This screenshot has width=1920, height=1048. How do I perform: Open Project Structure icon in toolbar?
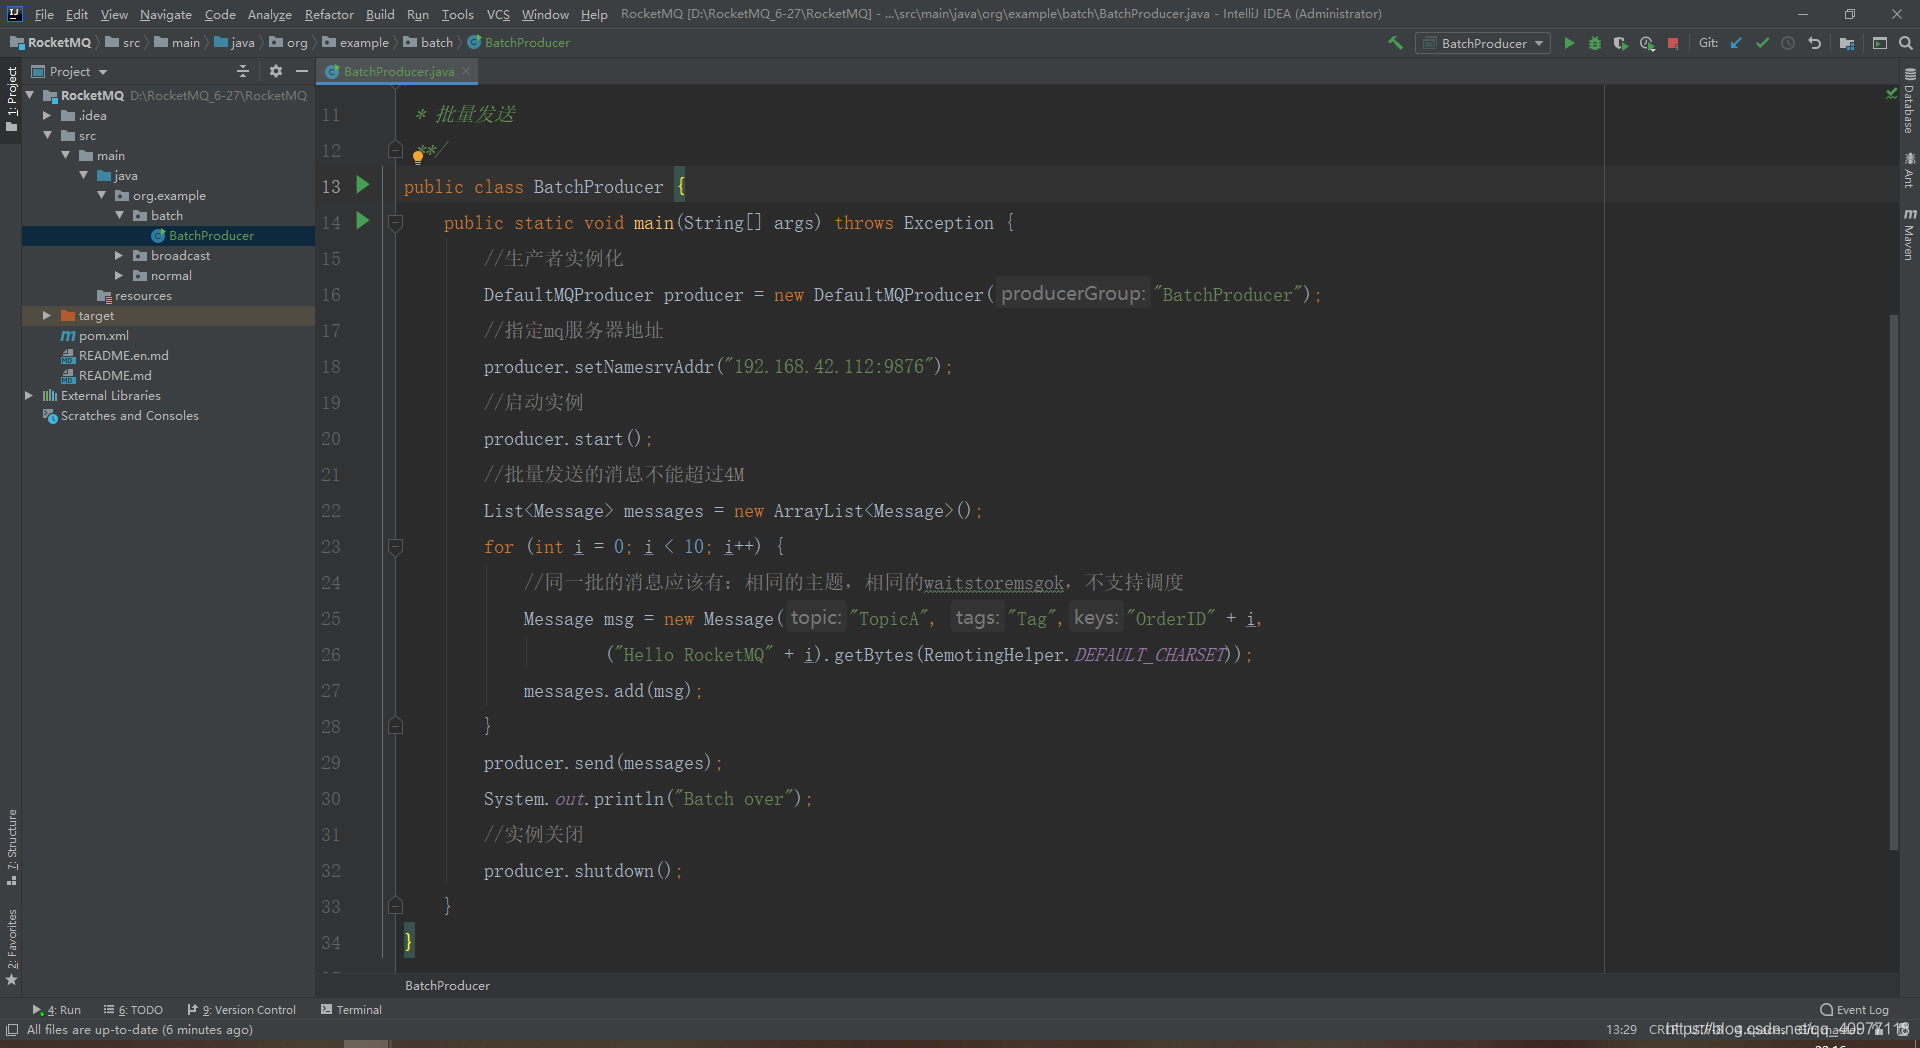(x=1847, y=43)
